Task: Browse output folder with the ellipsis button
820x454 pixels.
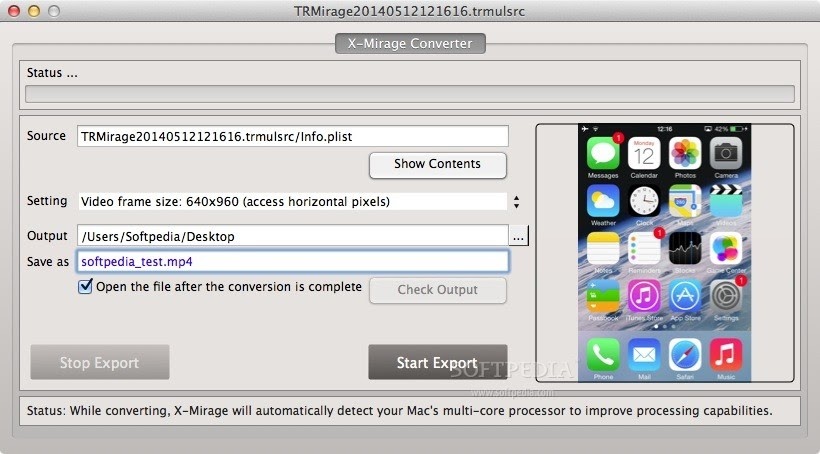Action: [x=518, y=236]
